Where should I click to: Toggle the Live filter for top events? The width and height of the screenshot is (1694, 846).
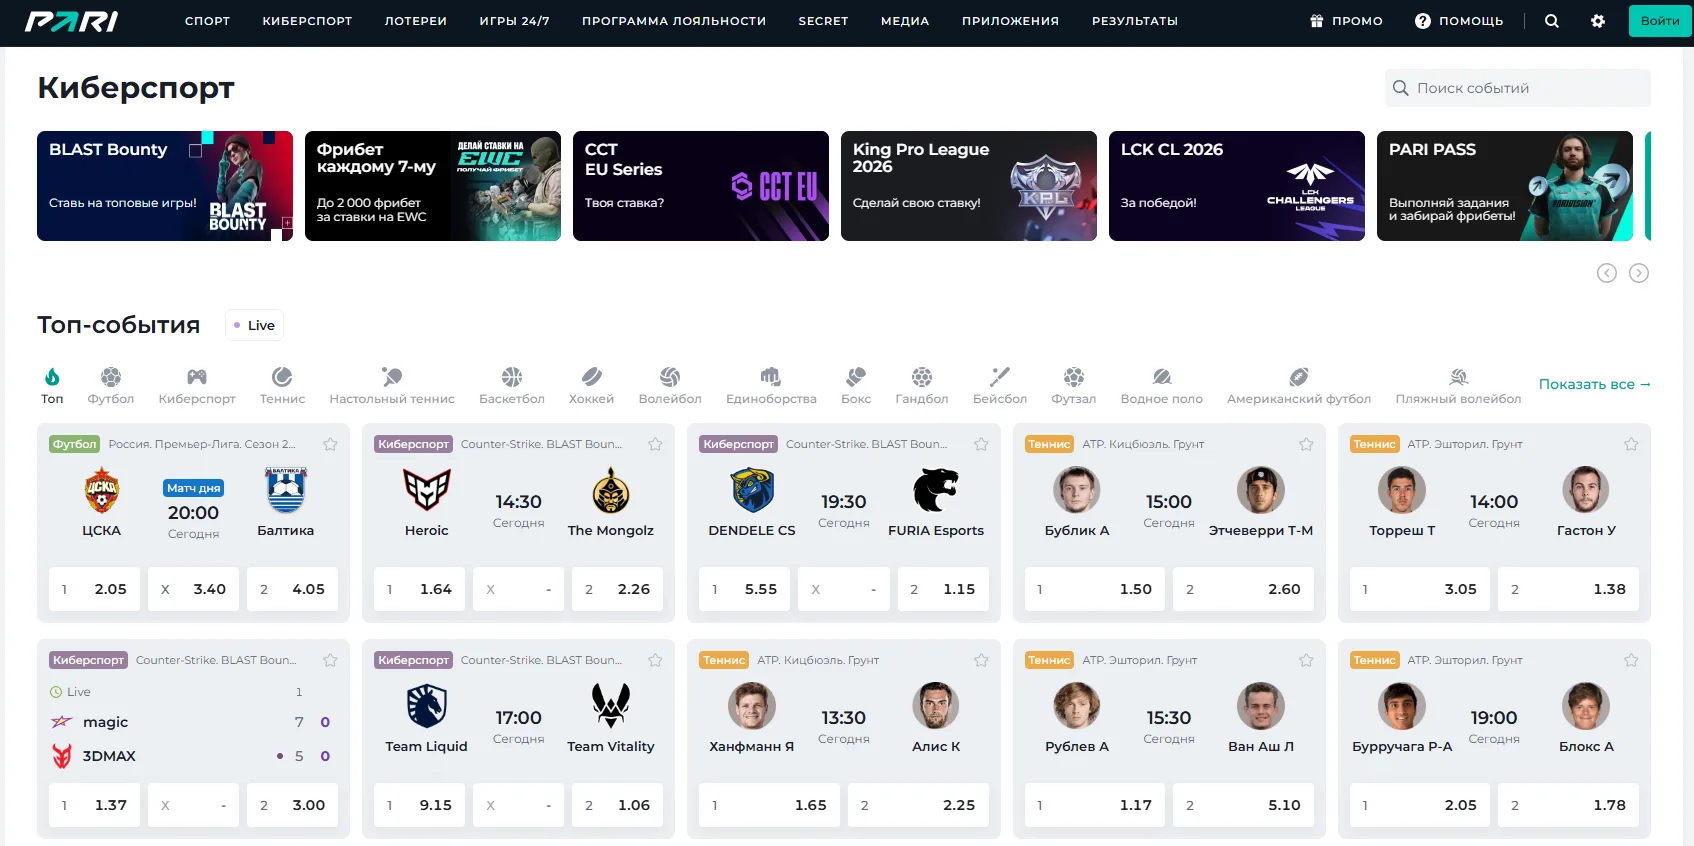pyautogui.click(x=254, y=325)
